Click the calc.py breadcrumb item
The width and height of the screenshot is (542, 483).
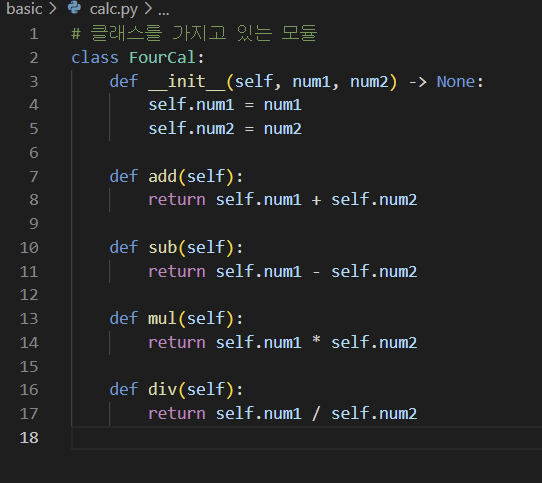114,10
